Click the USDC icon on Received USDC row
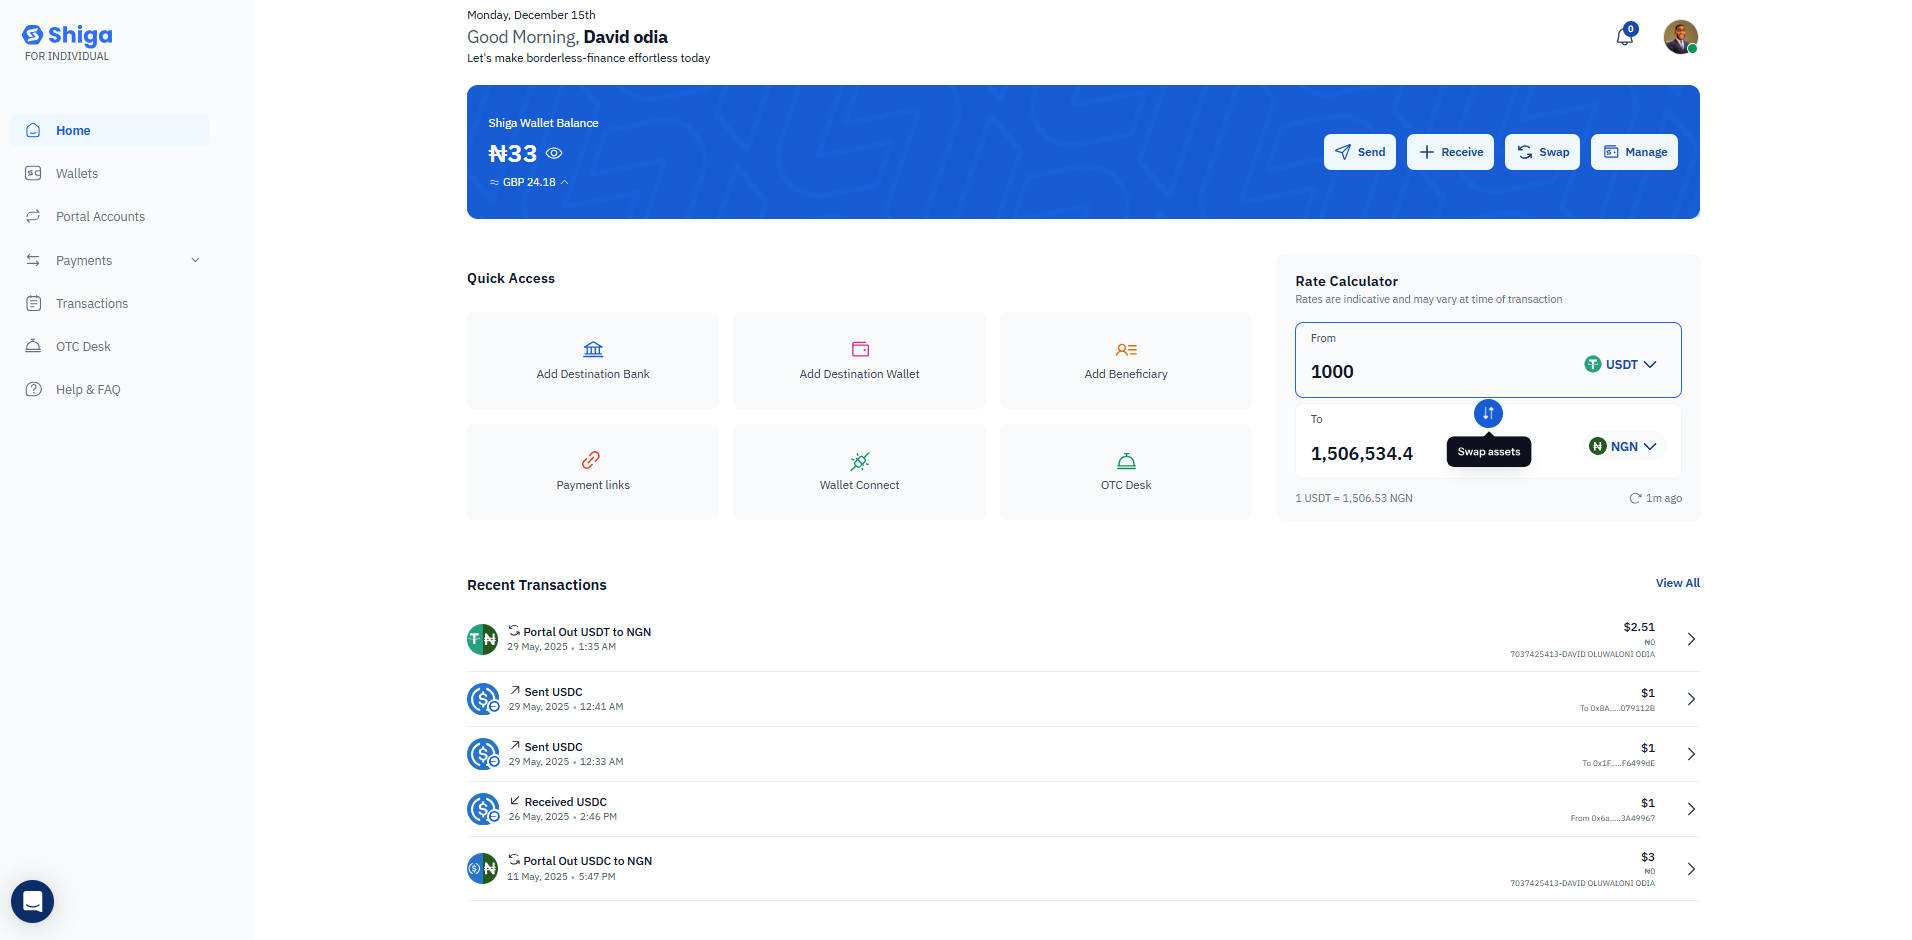 point(483,809)
